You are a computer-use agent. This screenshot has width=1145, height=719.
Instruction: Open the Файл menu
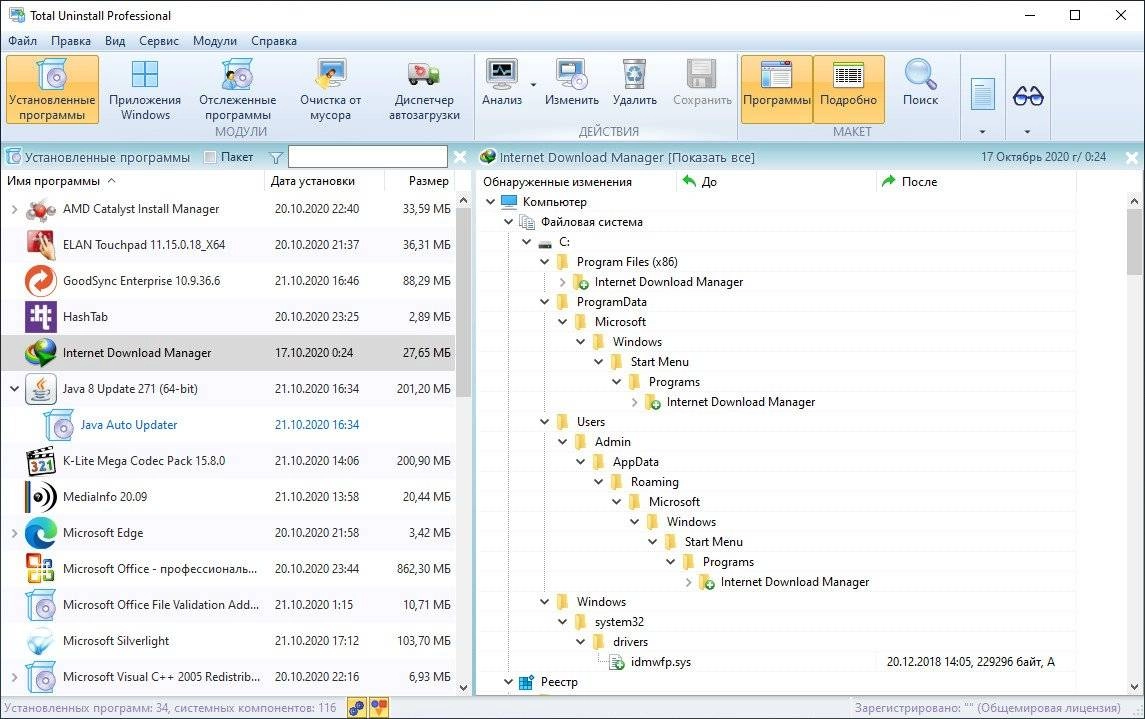click(x=23, y=41)
